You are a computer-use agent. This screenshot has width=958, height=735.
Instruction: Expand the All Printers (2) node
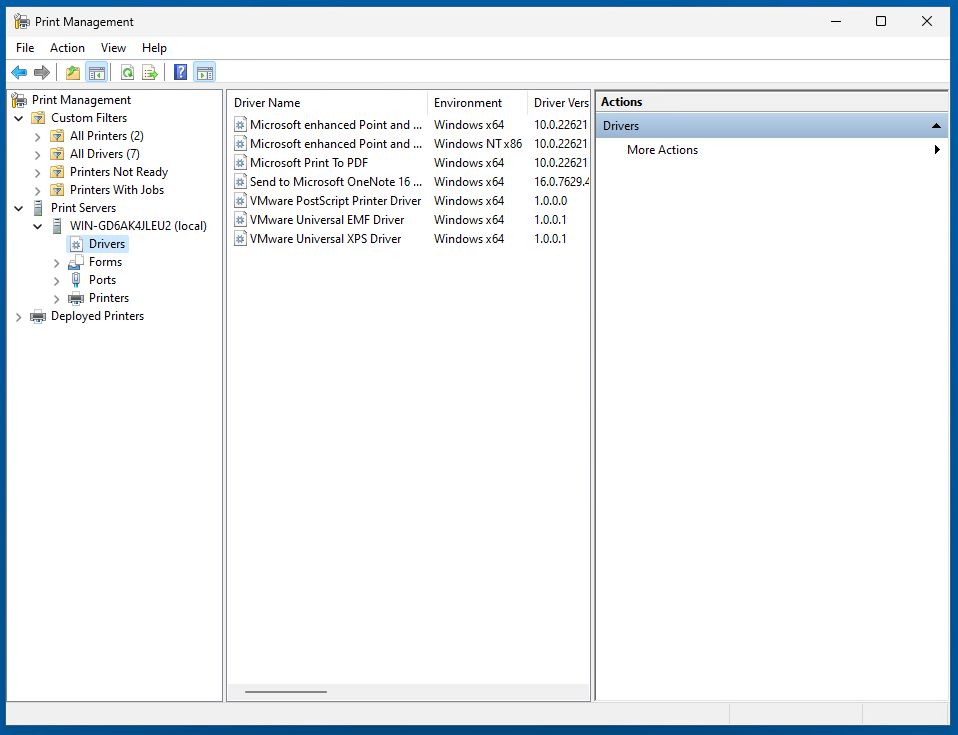38,136
